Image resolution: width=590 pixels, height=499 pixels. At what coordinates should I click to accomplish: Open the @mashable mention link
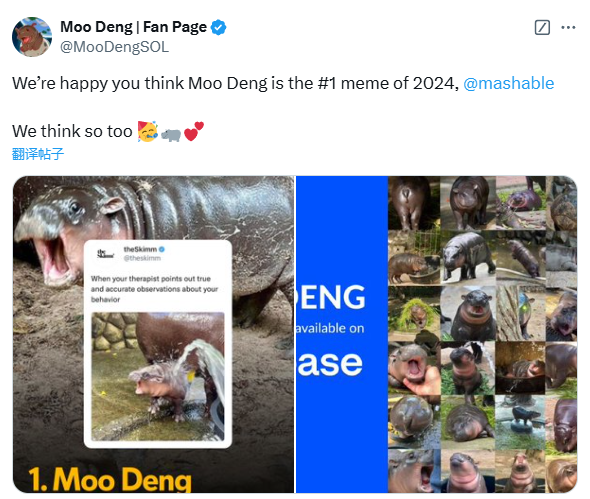[x=508, y=83]
